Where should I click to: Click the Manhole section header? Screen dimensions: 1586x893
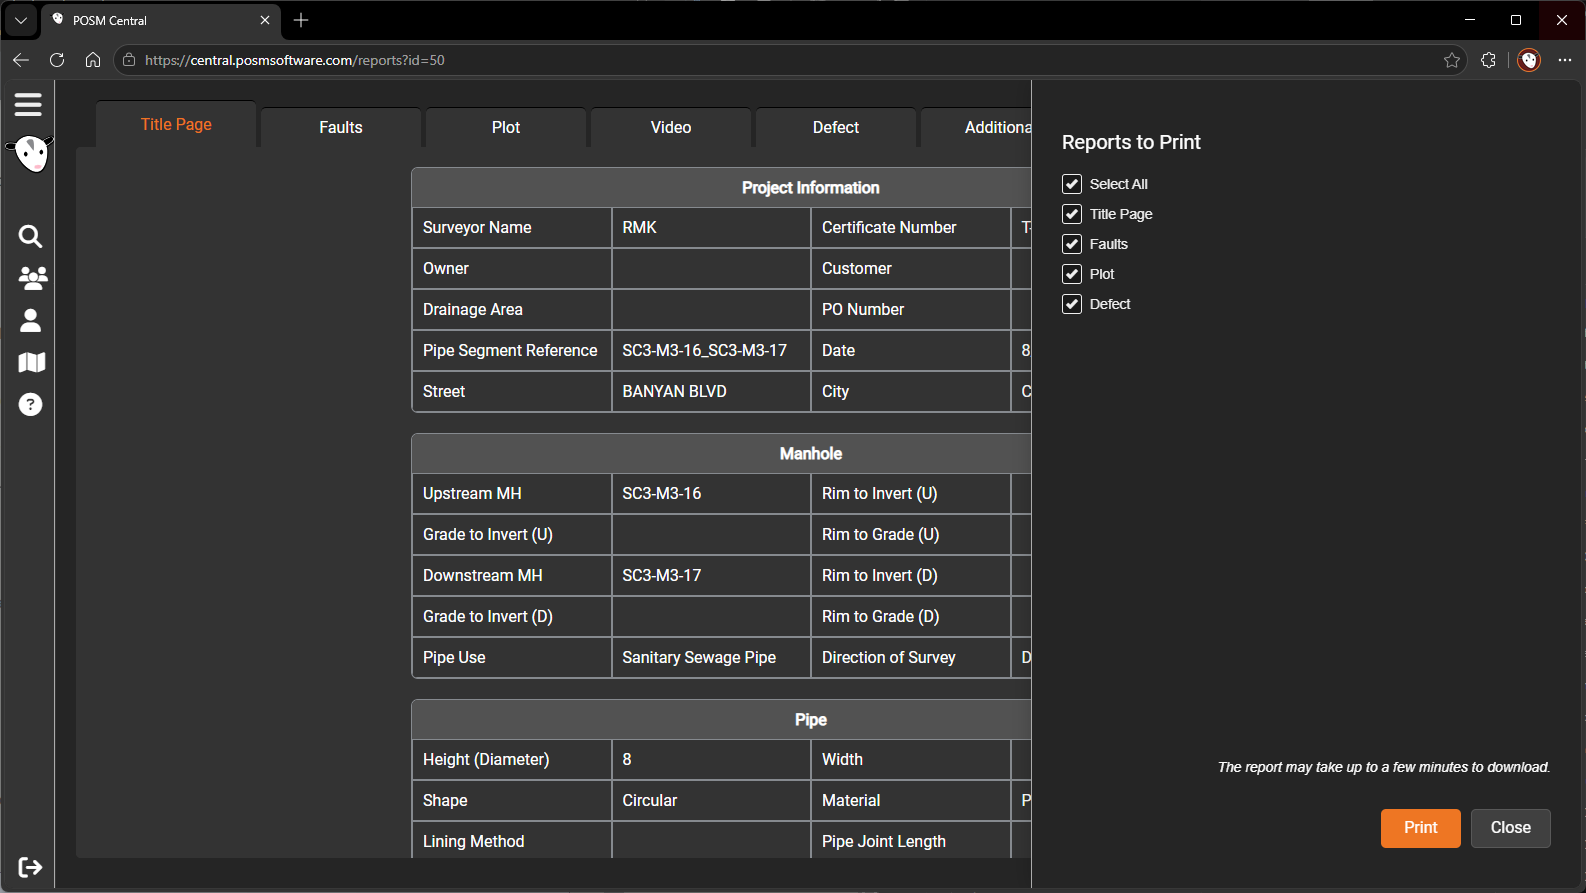811,453
